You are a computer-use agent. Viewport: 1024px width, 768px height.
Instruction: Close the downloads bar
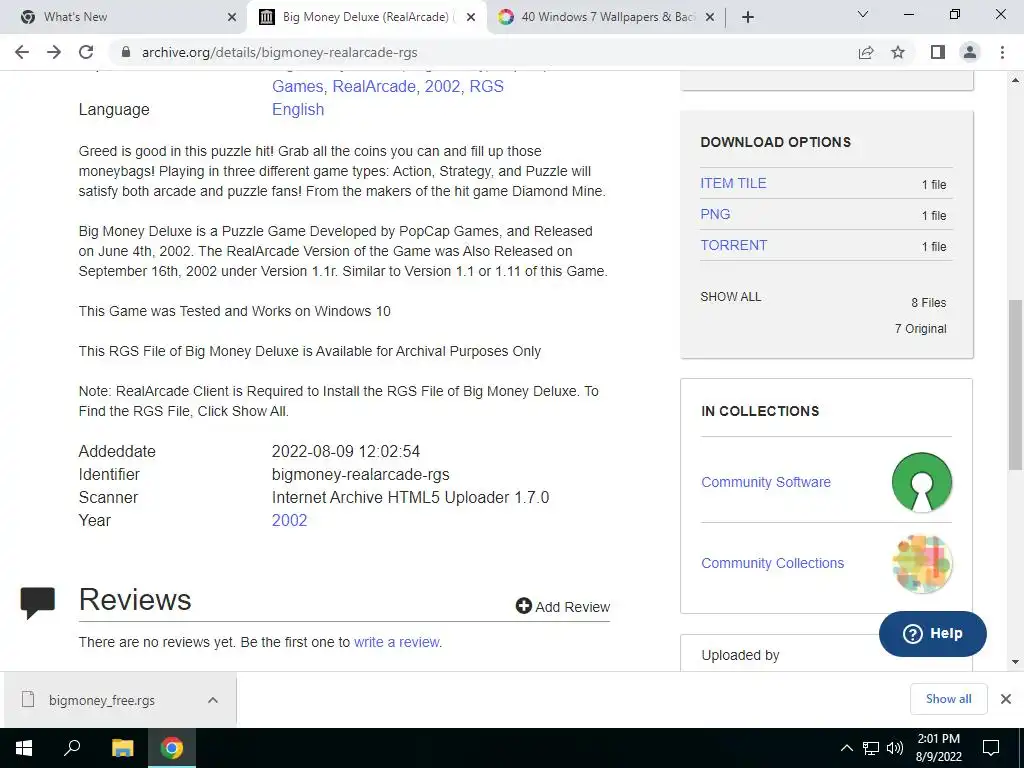1006,699
